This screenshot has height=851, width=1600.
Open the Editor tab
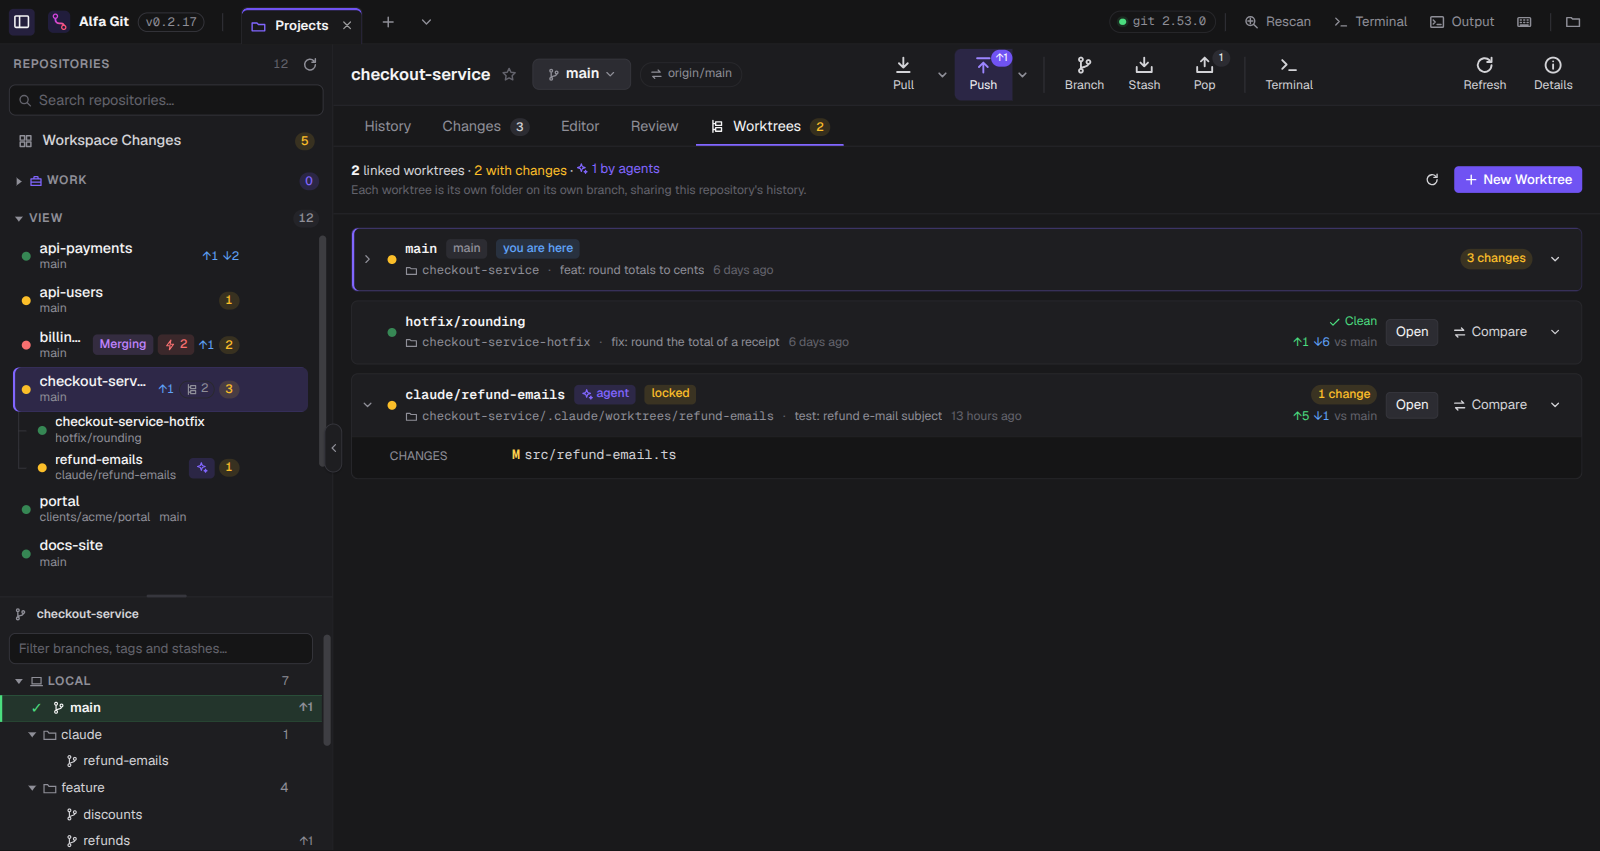coord(580,126)
